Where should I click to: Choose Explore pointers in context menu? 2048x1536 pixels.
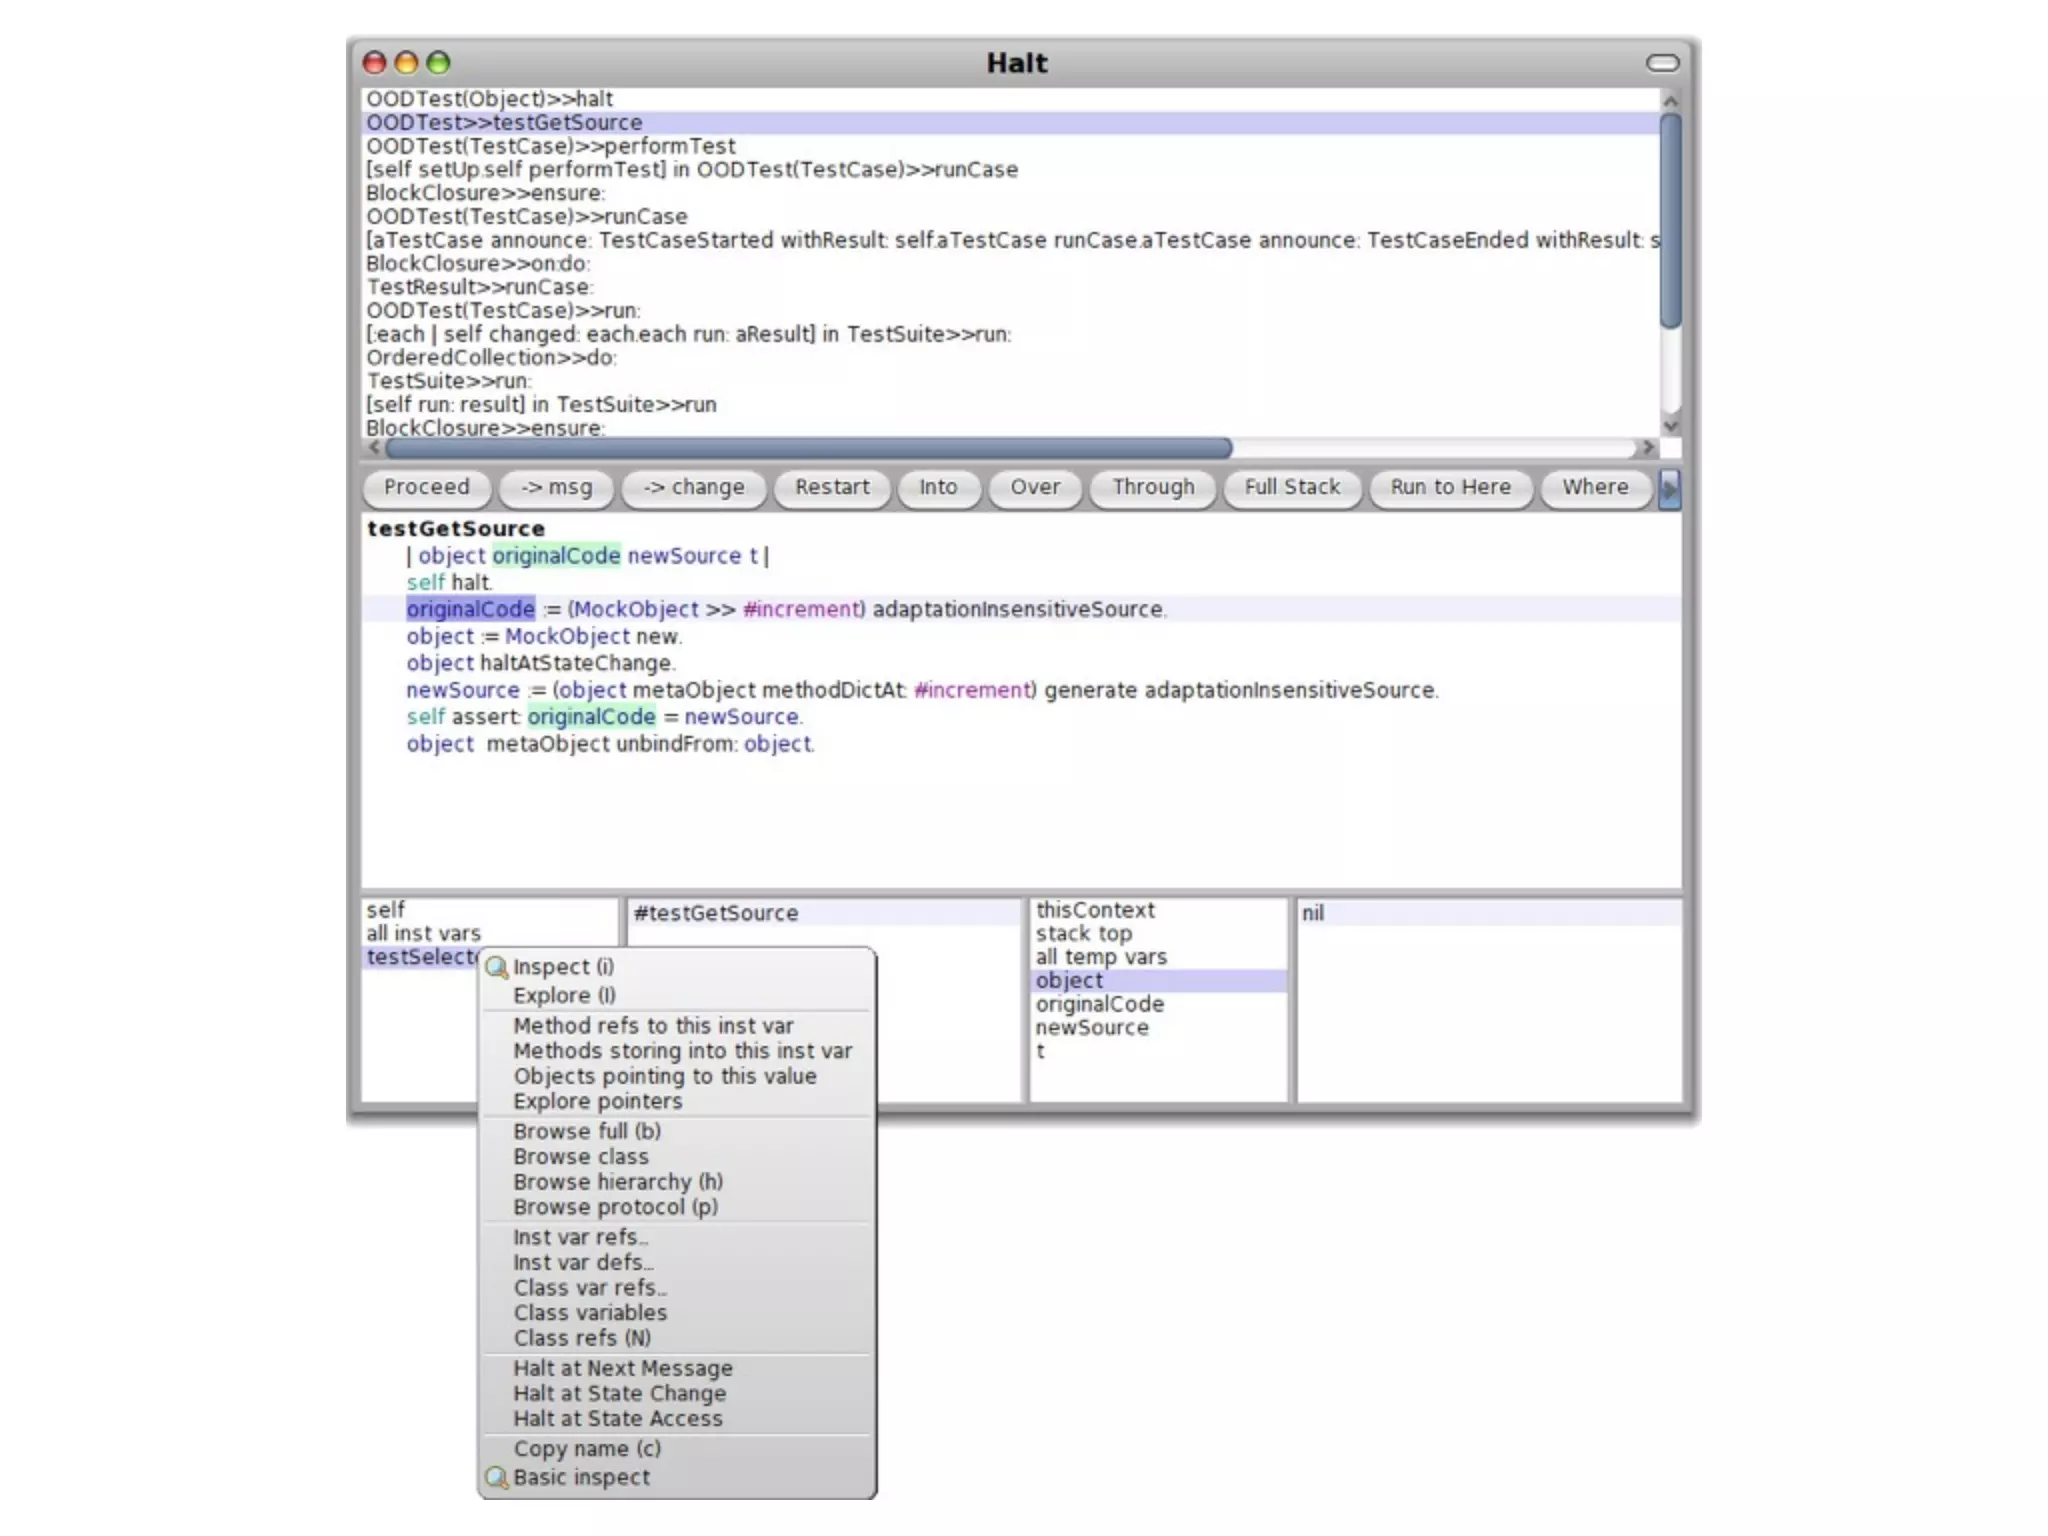[597, 1101]
